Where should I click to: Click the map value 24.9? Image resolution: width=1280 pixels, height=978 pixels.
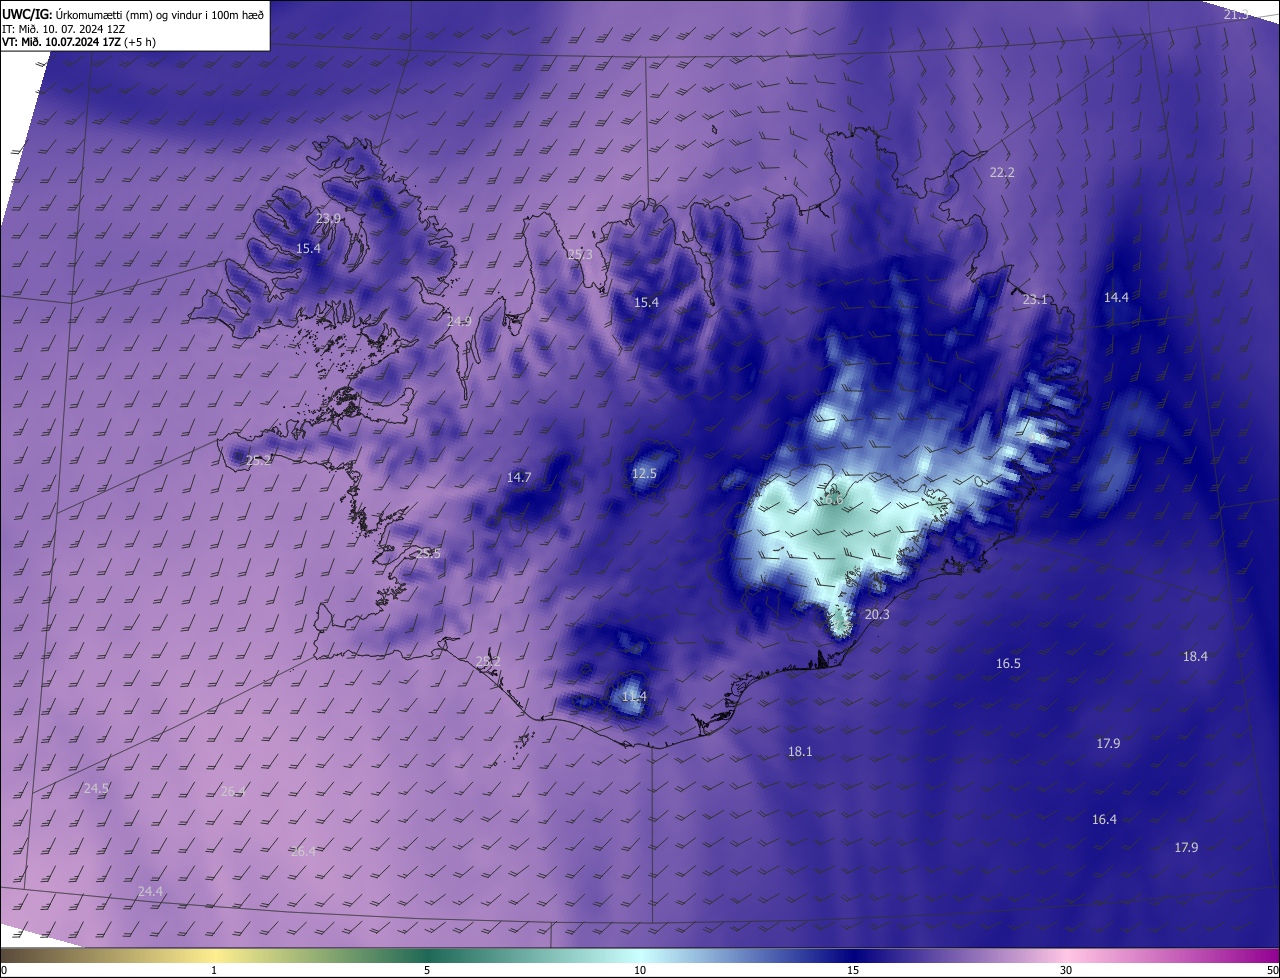click(458, 321)
